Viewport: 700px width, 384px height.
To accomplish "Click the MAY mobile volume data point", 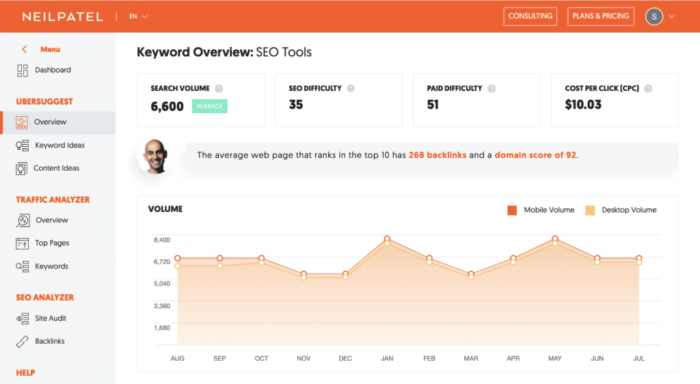I will coord(555,239).
